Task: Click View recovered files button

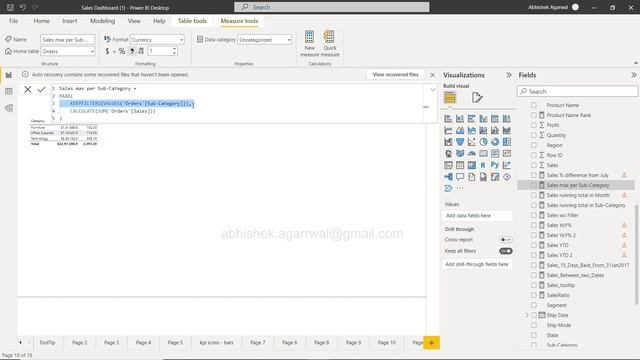Action: coord(396,75)
